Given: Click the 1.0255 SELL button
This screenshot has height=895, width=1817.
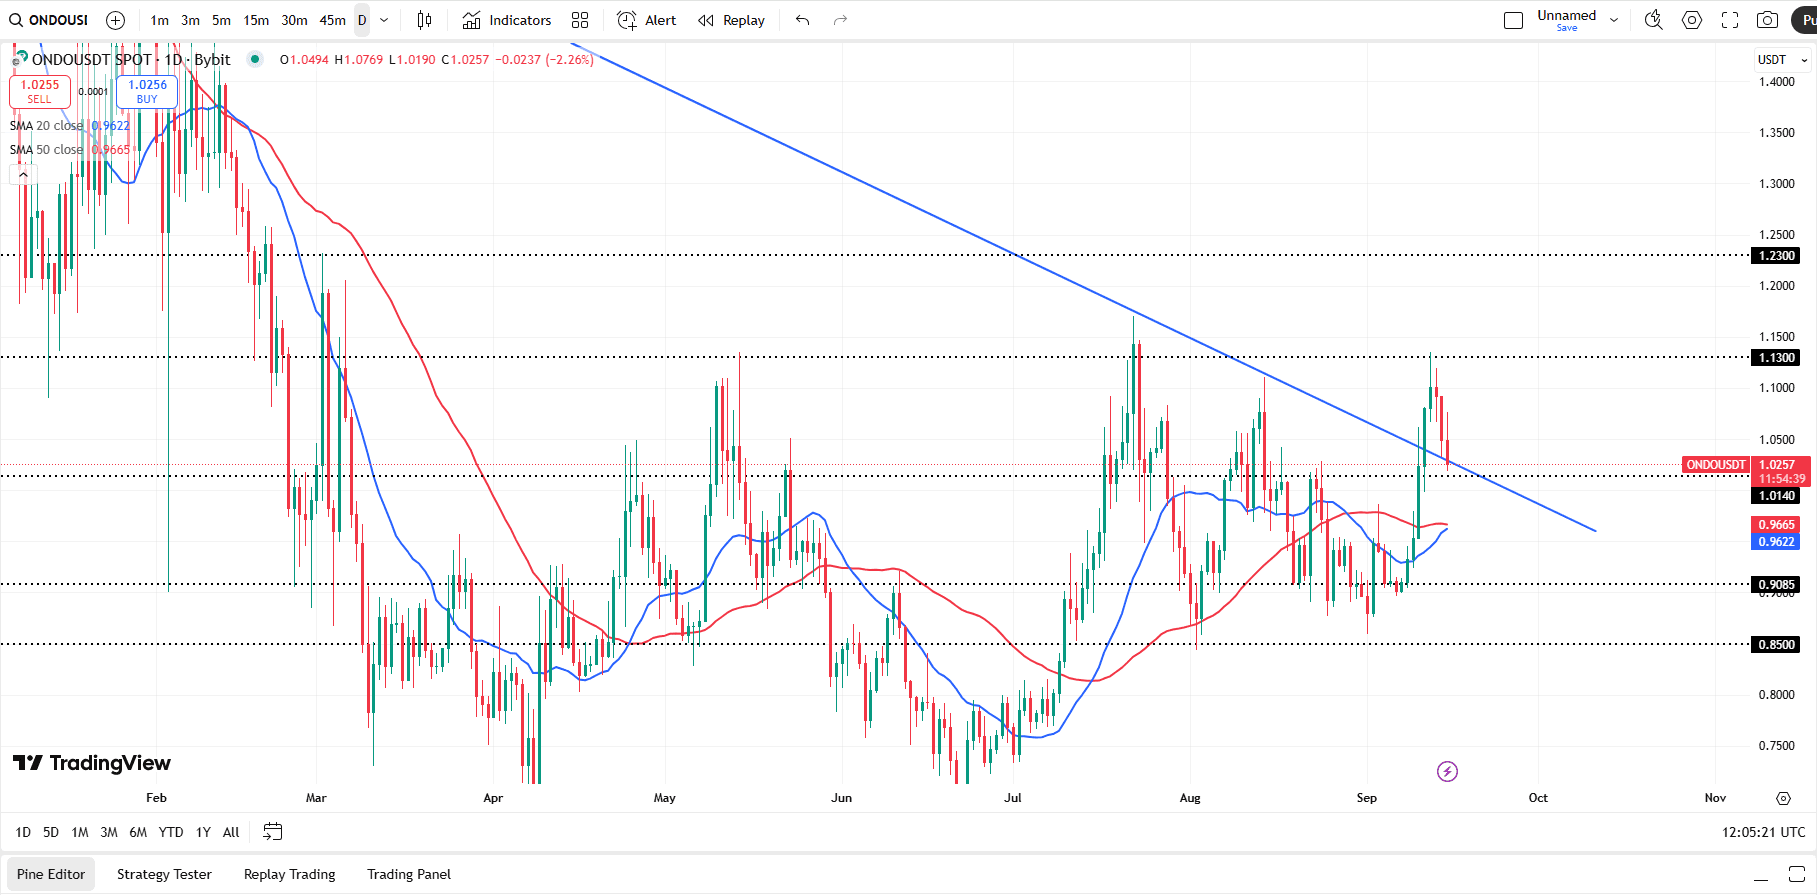Looking at the screenshot, I should tap(40, 91).
